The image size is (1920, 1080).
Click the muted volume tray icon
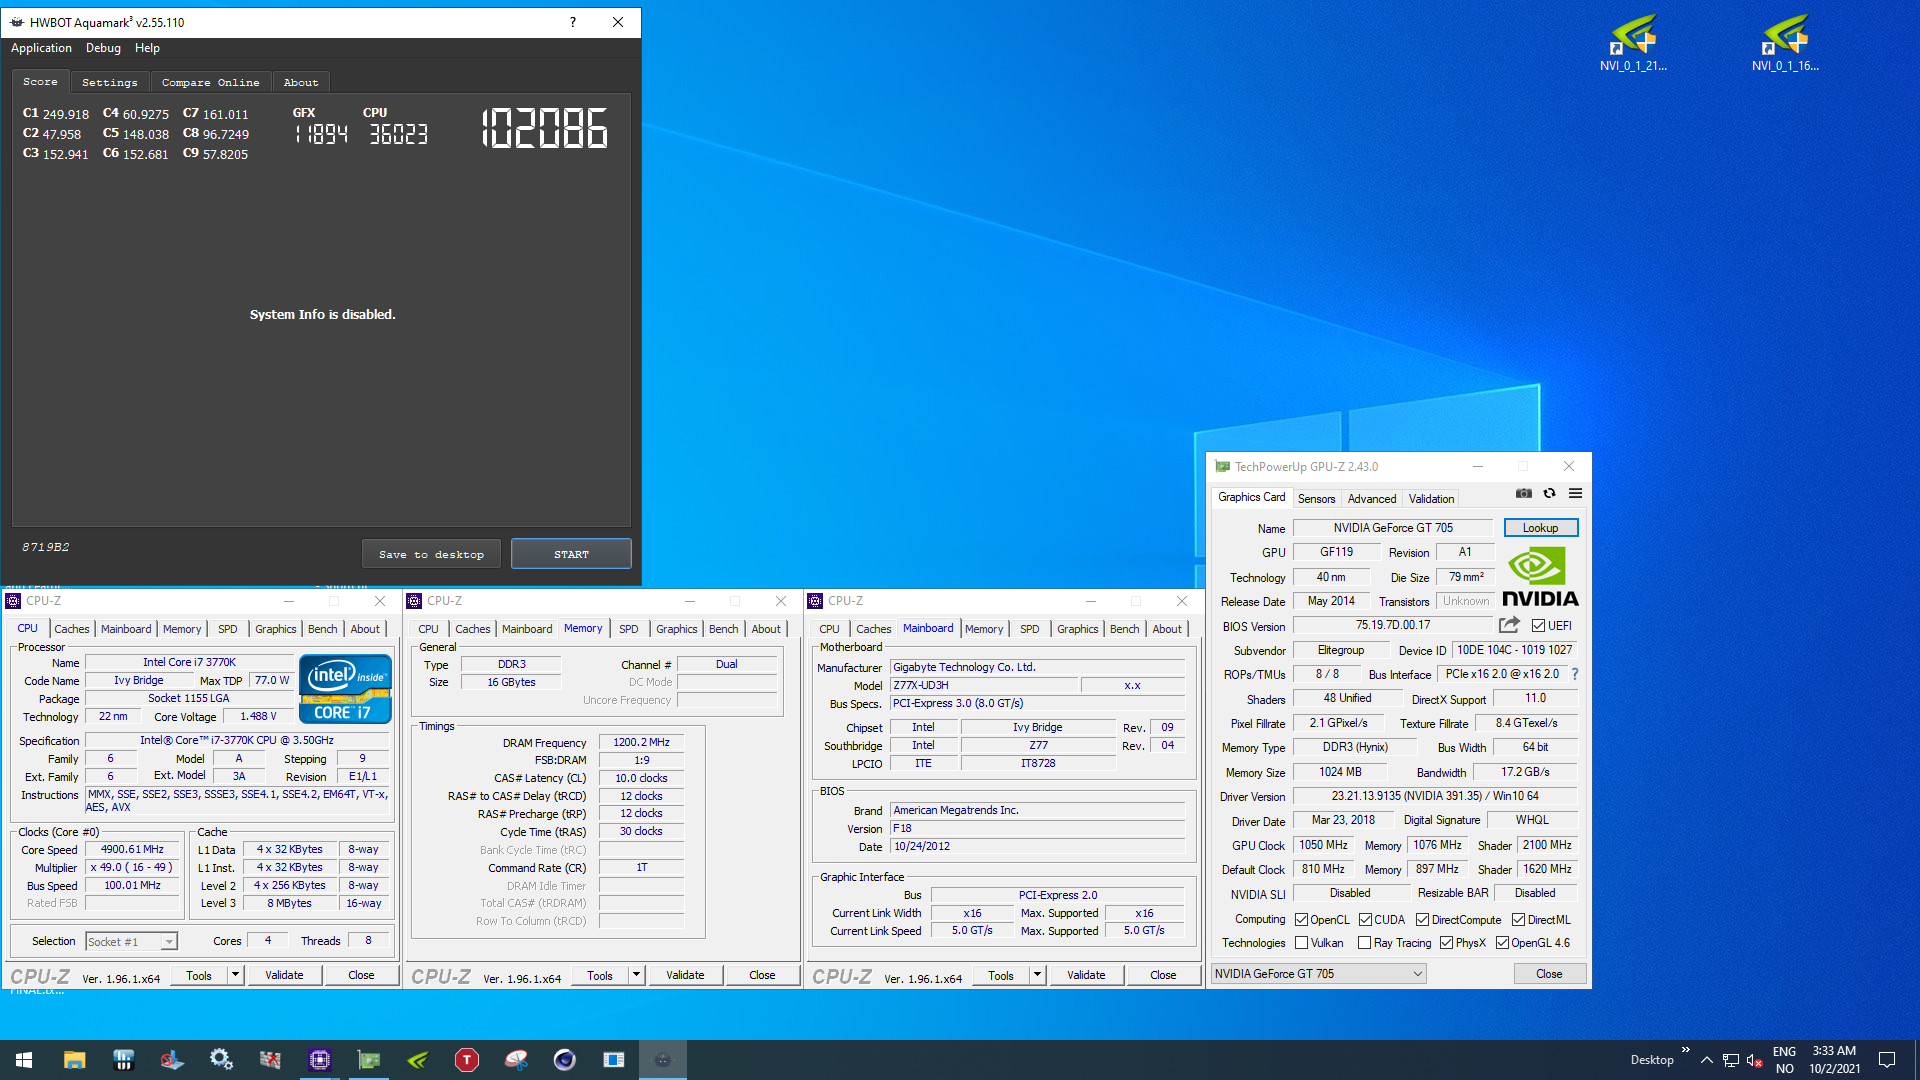(1755, 1060)
